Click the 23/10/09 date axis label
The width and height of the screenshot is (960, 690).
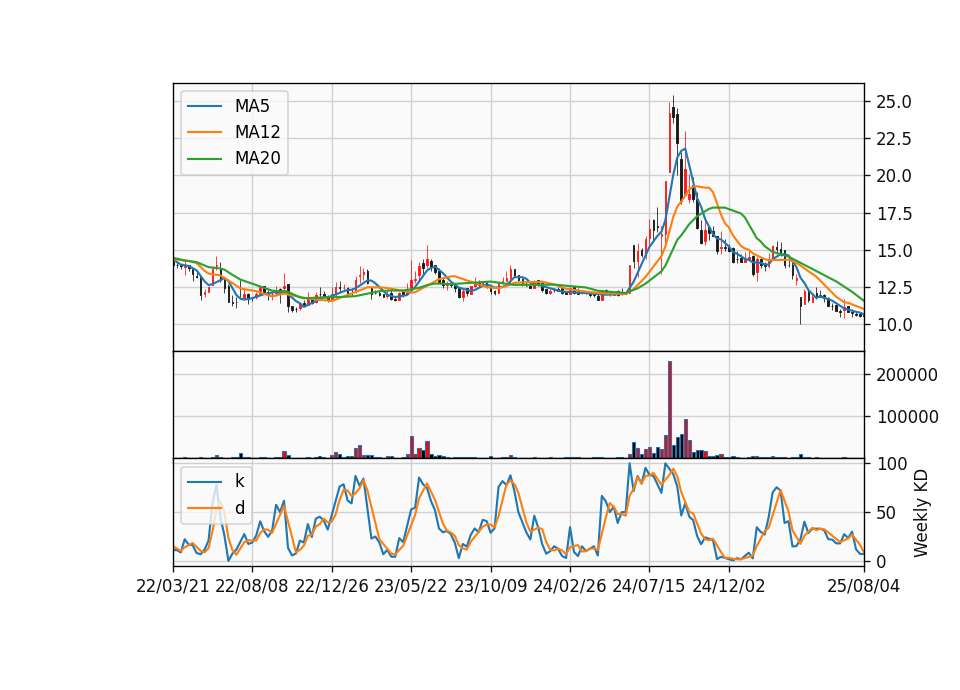[490, 586]
